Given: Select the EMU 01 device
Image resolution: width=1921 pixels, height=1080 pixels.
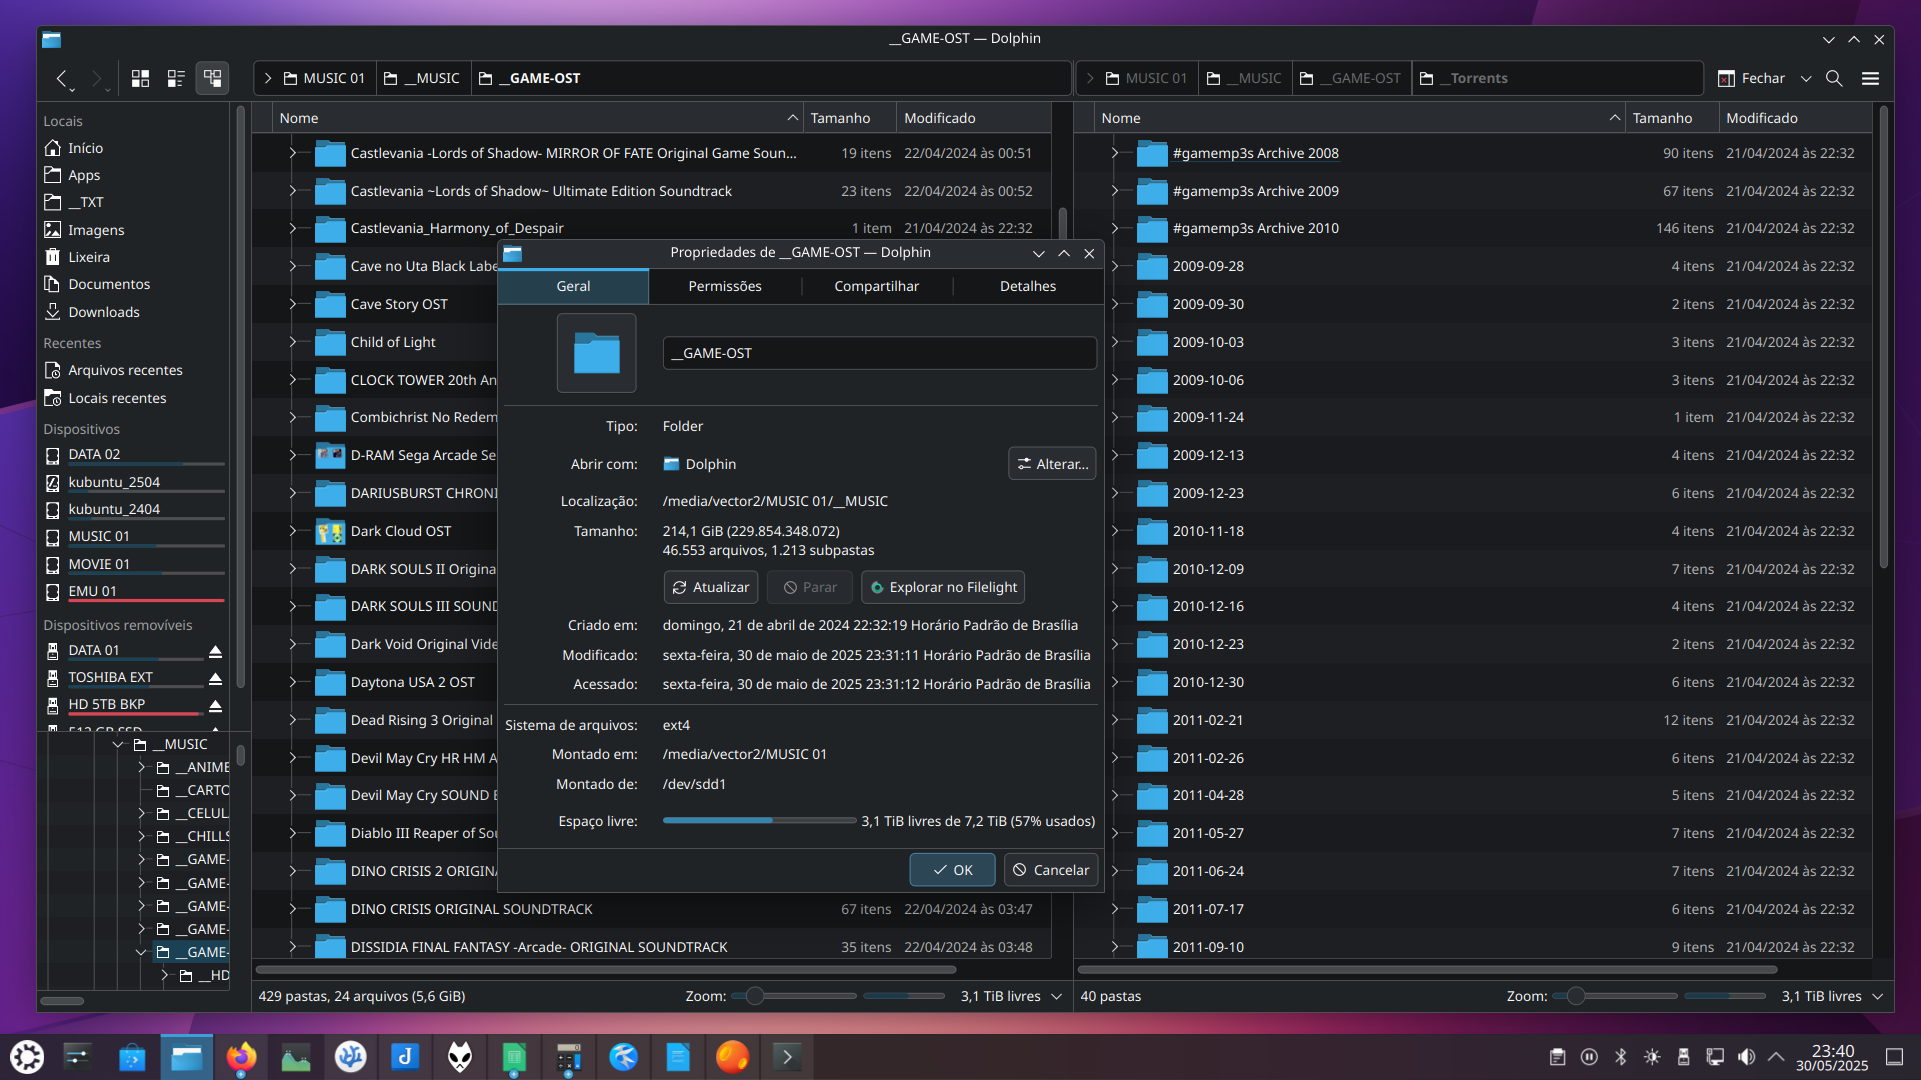Looking at the screenshot, I should point(92,591).
